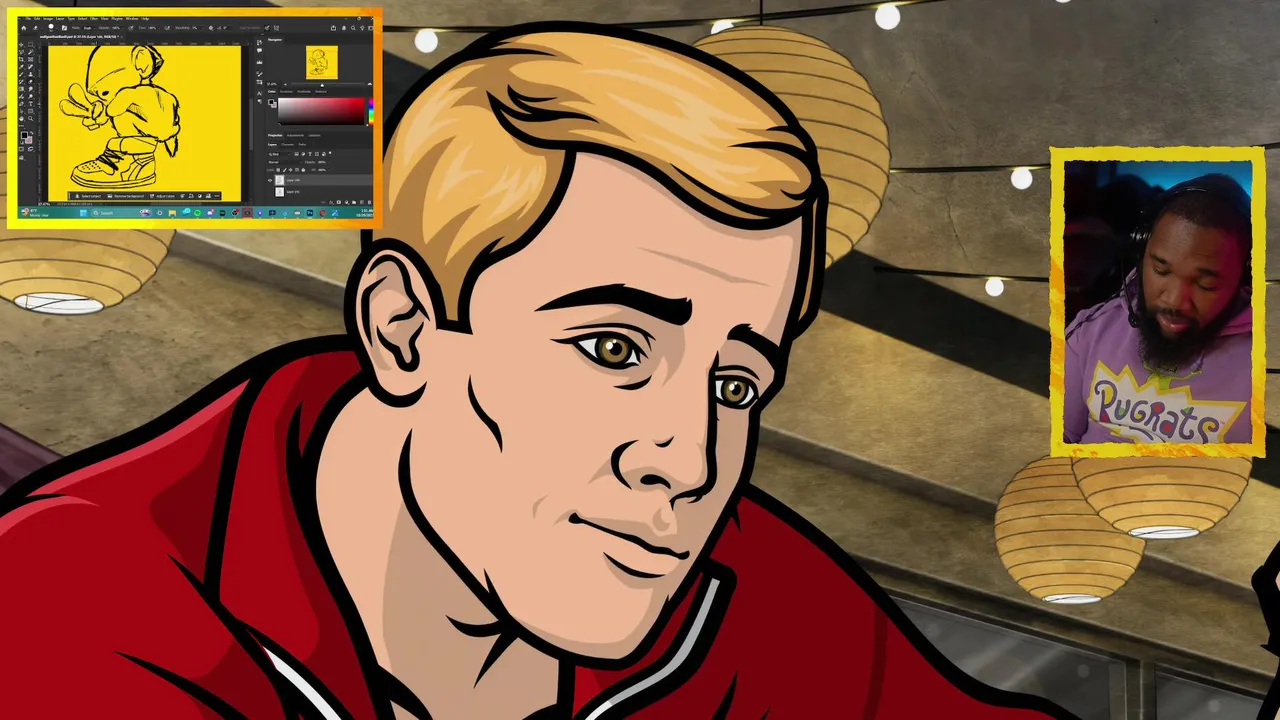The width and height of the screenshot is (1280, 720).
Task: Click the black foreground color swatch
Action: tap(24, 135)
